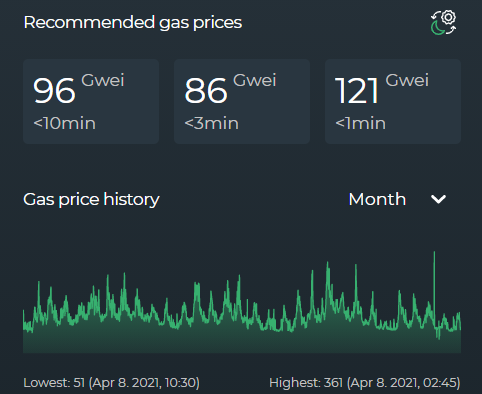Click the <3min confirmation time label
This screenshot has height=394, width=482.
coord(212,123)
